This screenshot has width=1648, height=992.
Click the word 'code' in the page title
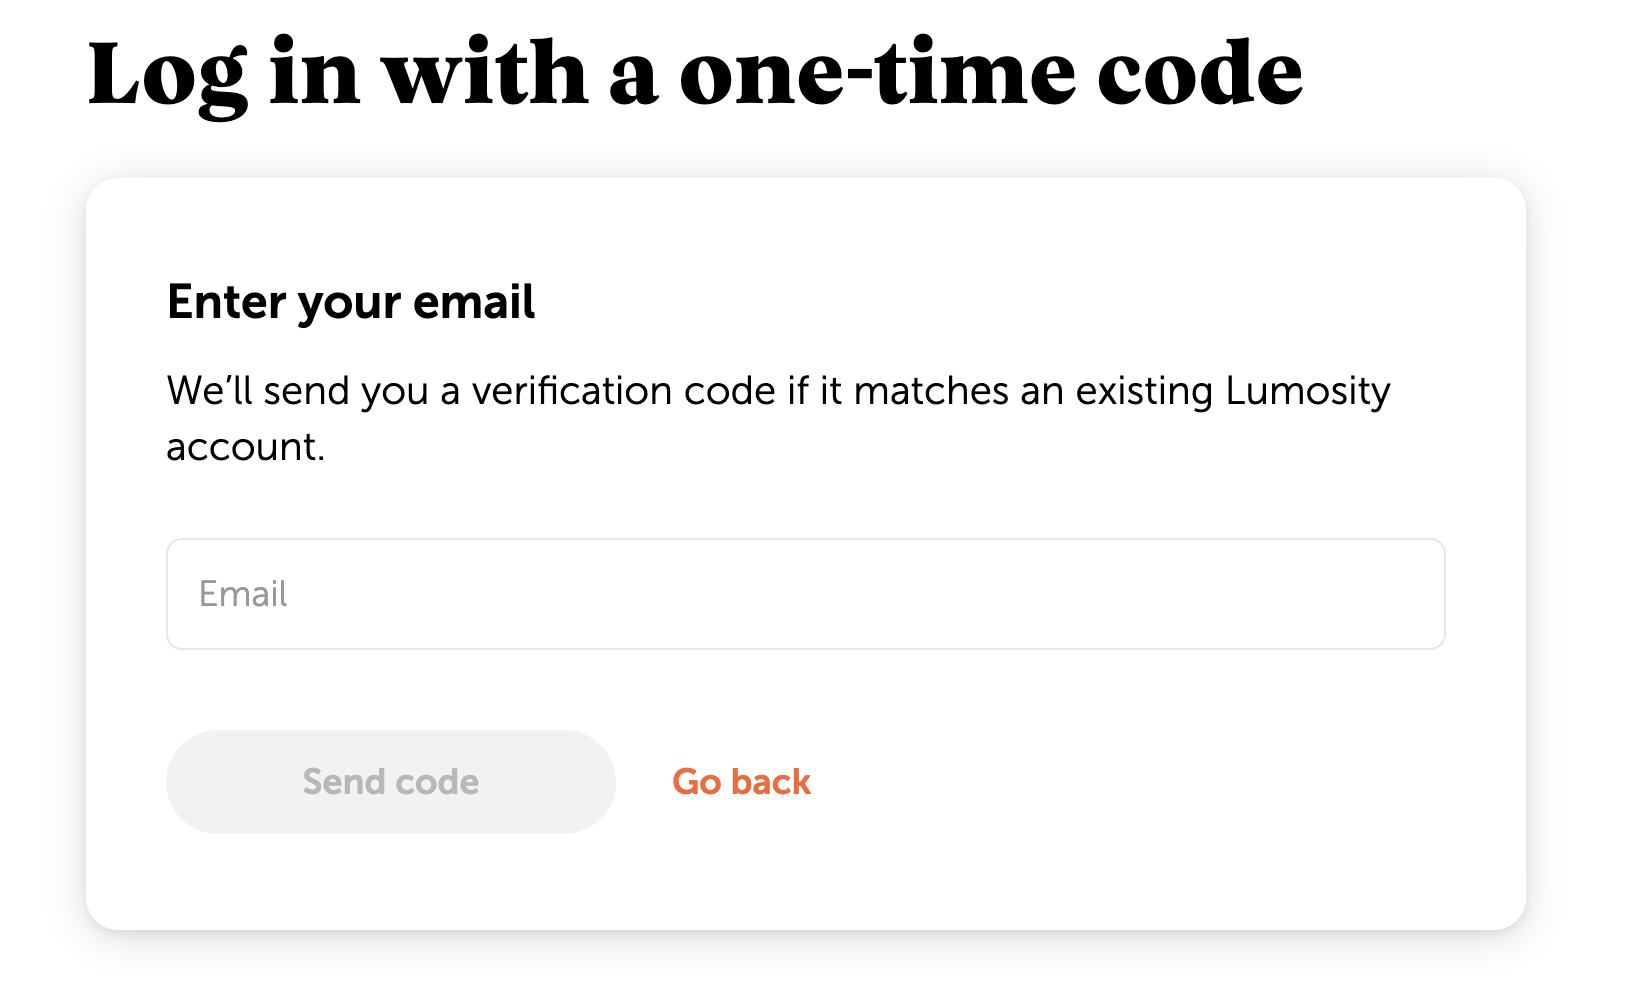coord(1199,74)
